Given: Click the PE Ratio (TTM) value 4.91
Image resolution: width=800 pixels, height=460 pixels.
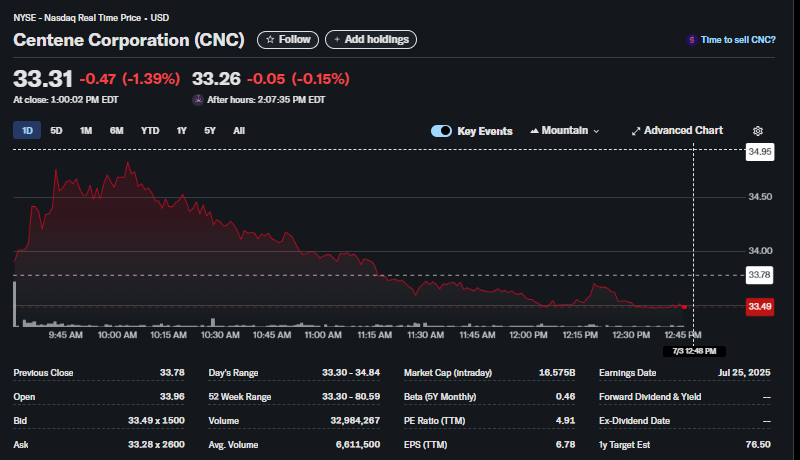Looking at the screenshot, I should pyautogui.click(x=565, y=421).
